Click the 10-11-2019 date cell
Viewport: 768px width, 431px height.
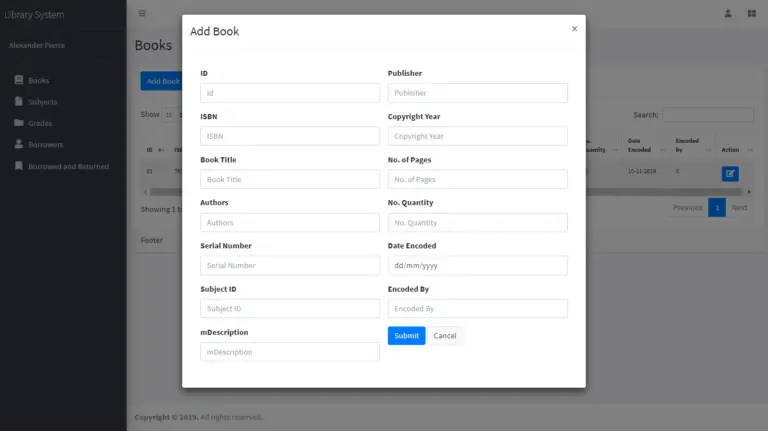642,171
